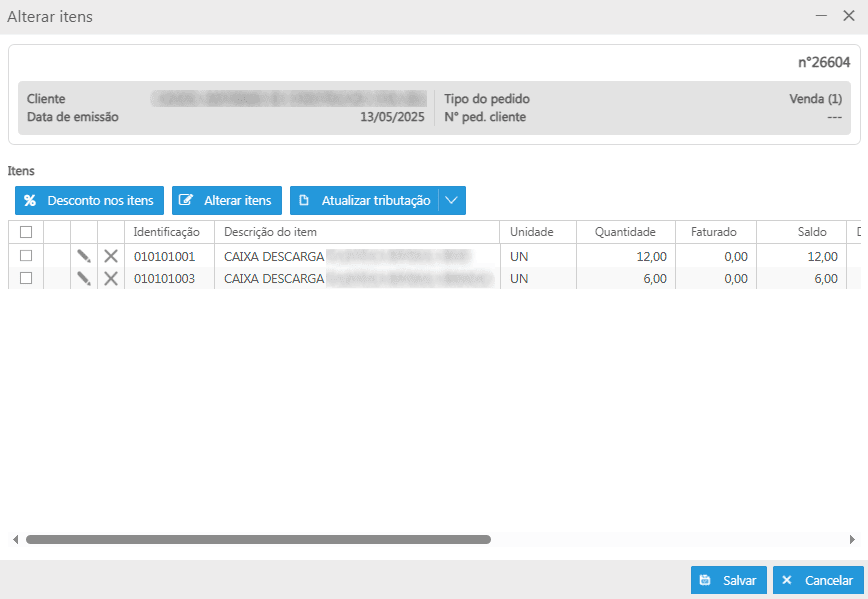The height and width of the screenshot is (599, 868).
Task: Click the right arrow of horizontal scrollbar
Action: click(x=852, y=539)
